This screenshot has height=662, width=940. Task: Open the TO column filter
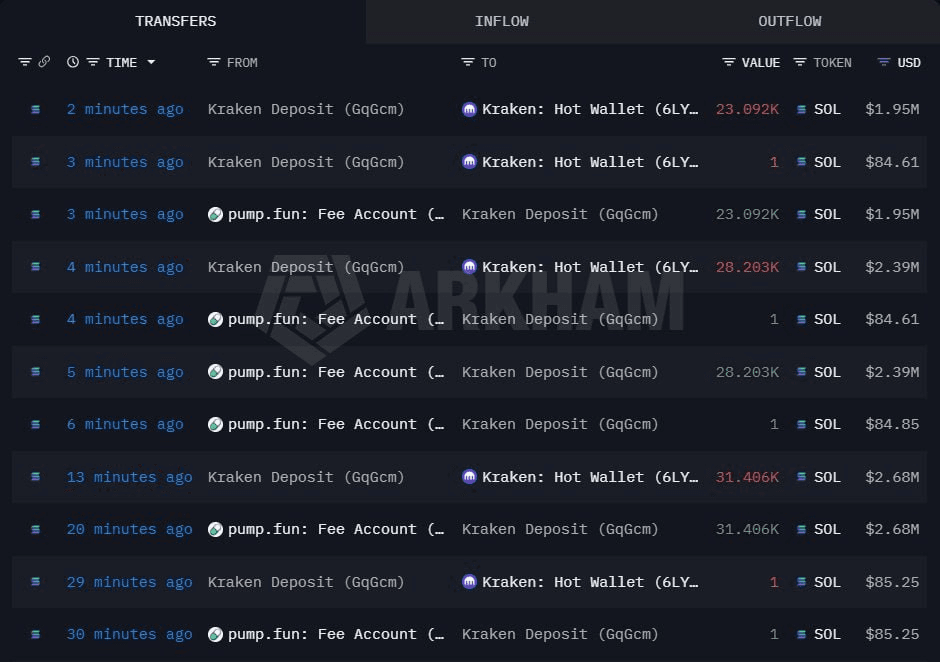(x=468, y=62)
